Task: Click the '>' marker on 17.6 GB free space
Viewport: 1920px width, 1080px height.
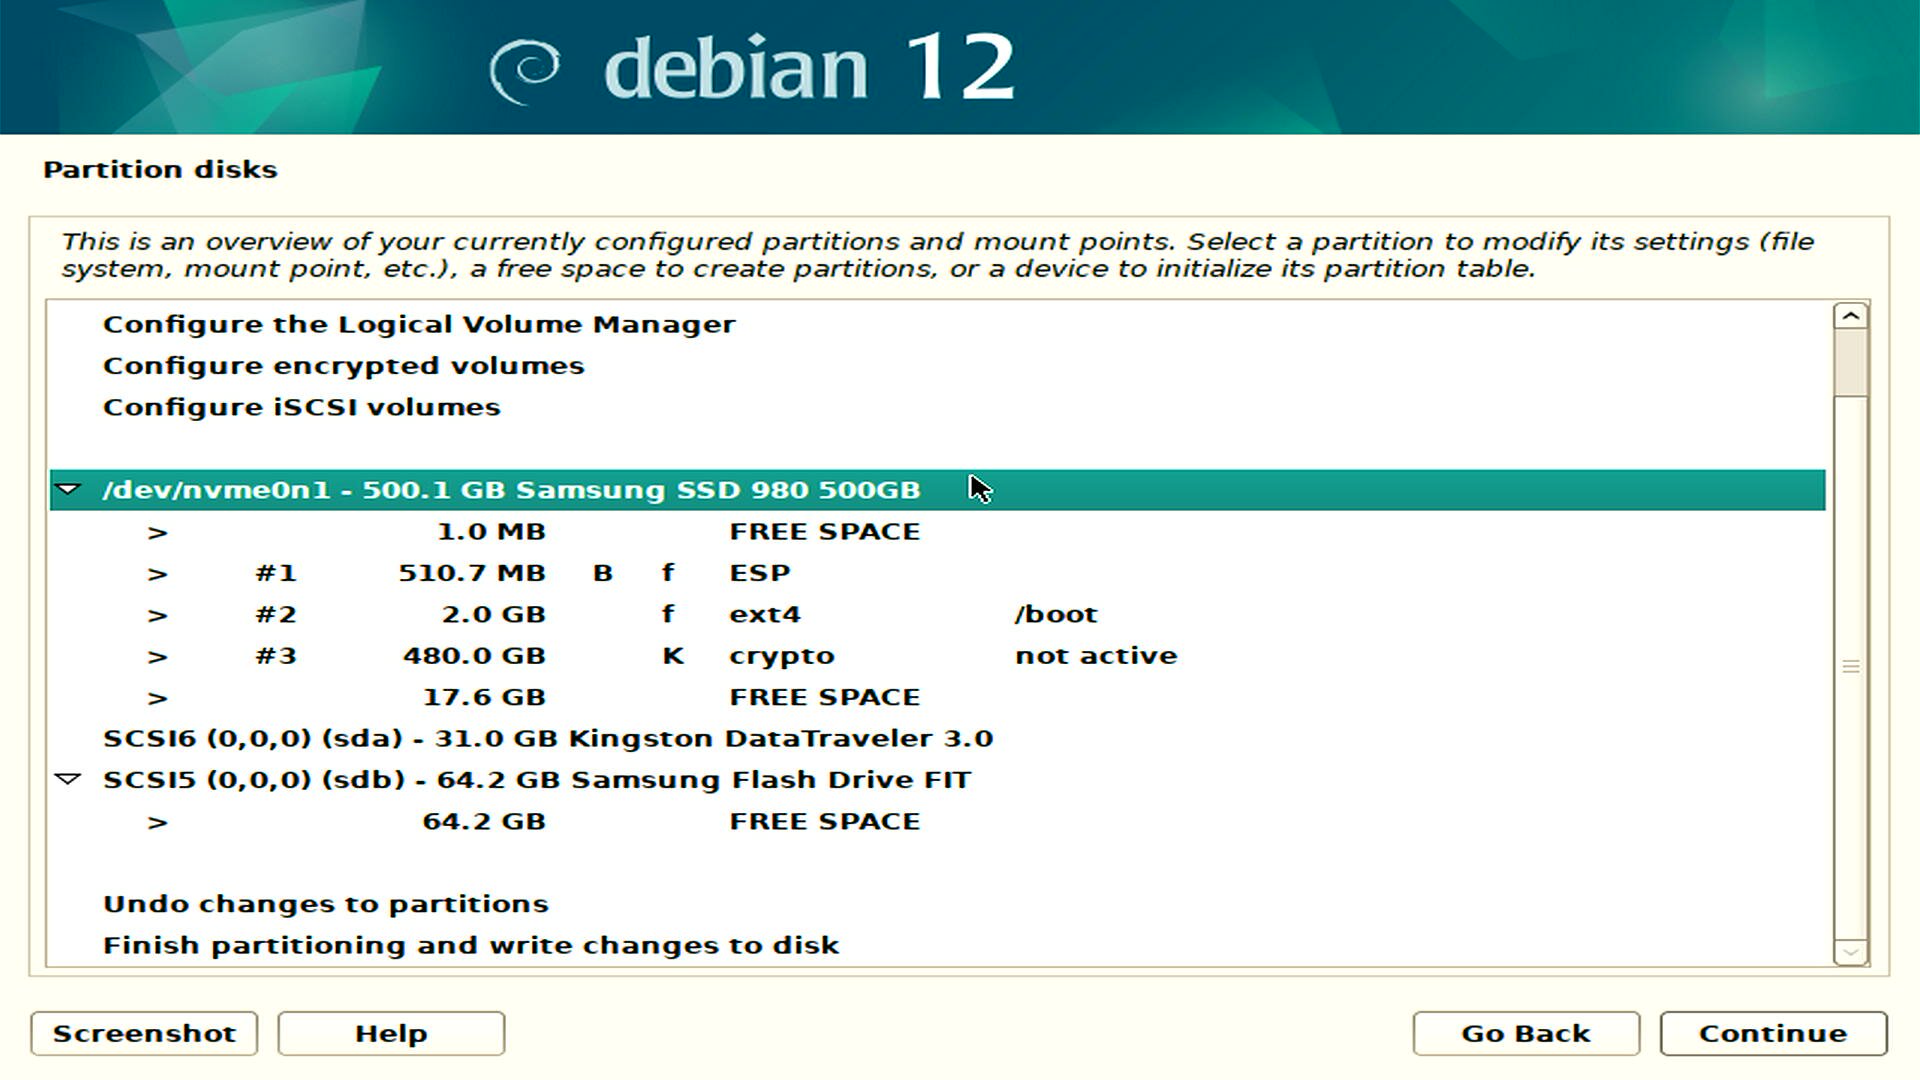Action: coord(157,698)
